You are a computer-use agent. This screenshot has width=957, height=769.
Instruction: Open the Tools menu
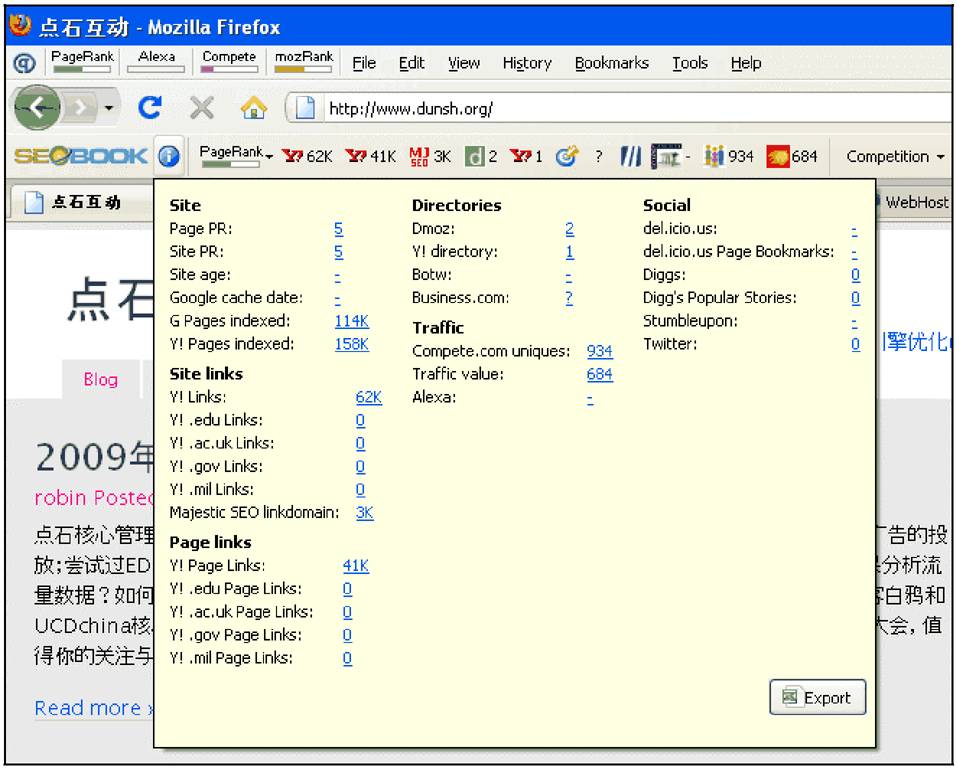(690, 63)
